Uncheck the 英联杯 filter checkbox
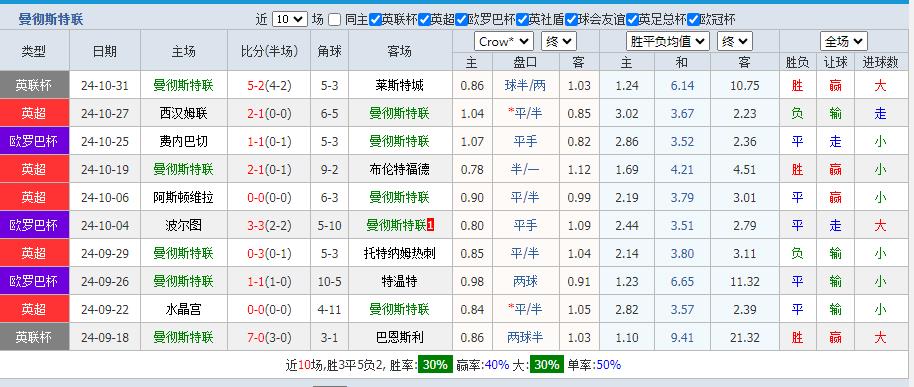914x387 pixels. click(375, 19)
